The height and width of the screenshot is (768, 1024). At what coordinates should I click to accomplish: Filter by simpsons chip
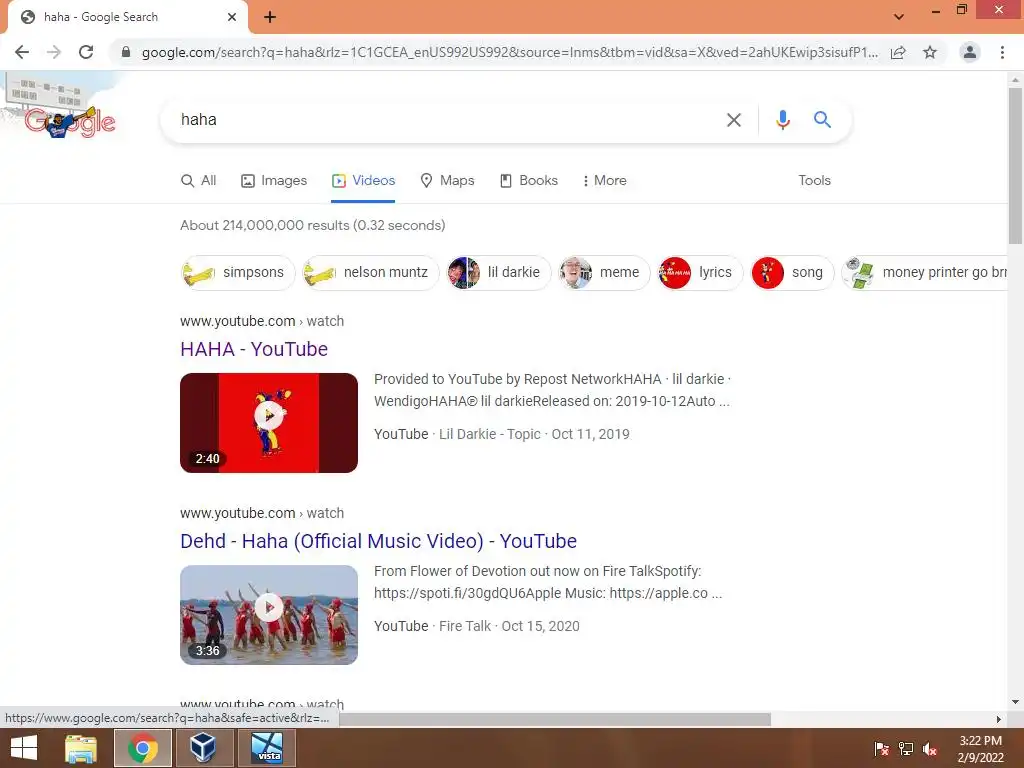tap(238, 272)
